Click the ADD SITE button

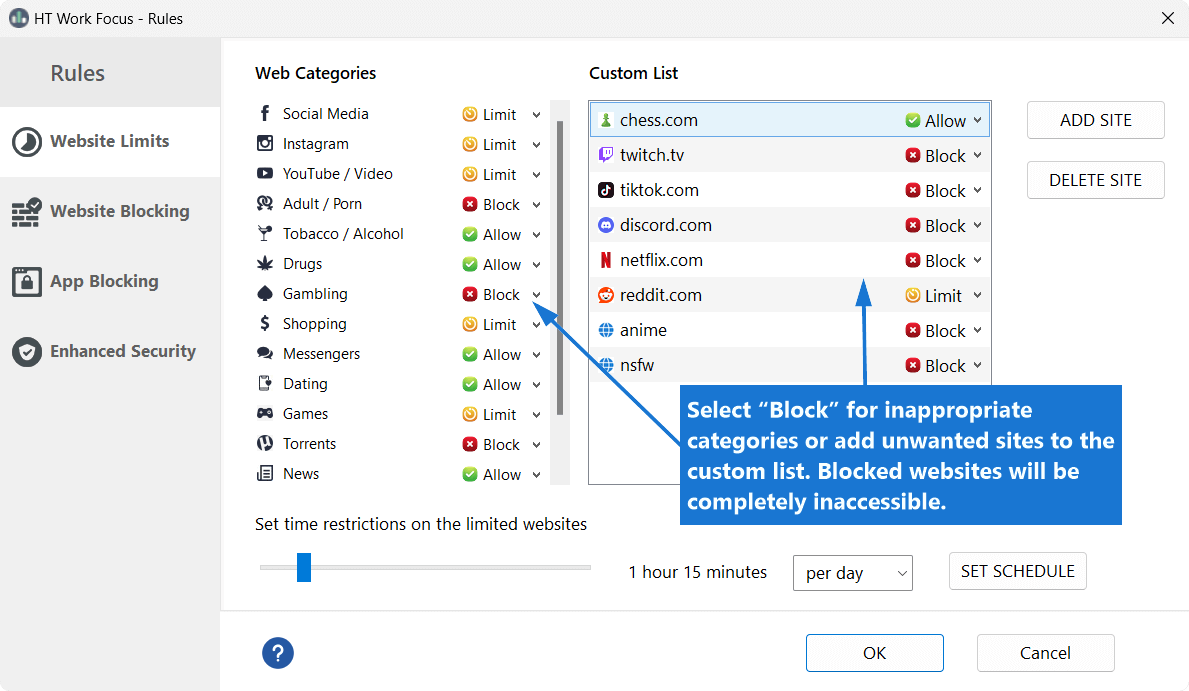point(1096,120)
